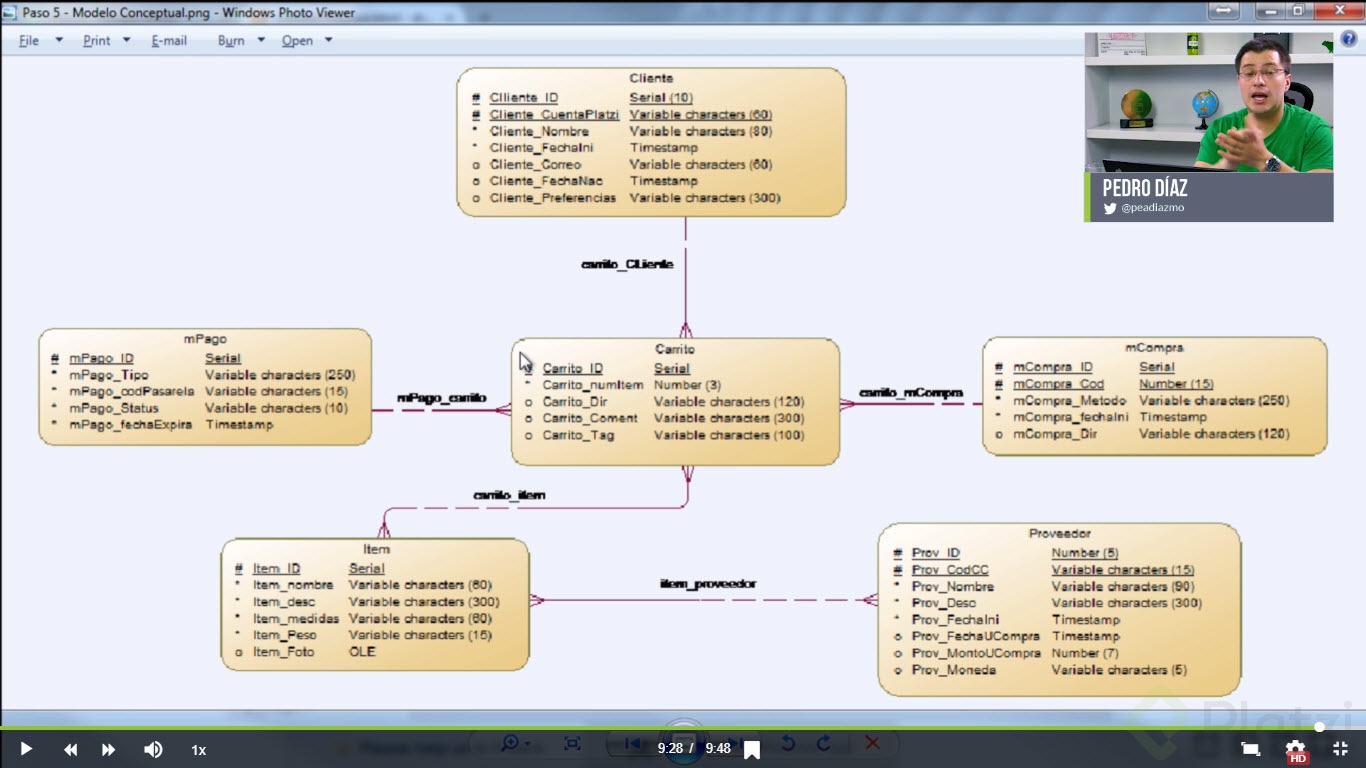This screenshot has height=768, width=1366.
Task: Fast forward the video
Action: (108, 749)
